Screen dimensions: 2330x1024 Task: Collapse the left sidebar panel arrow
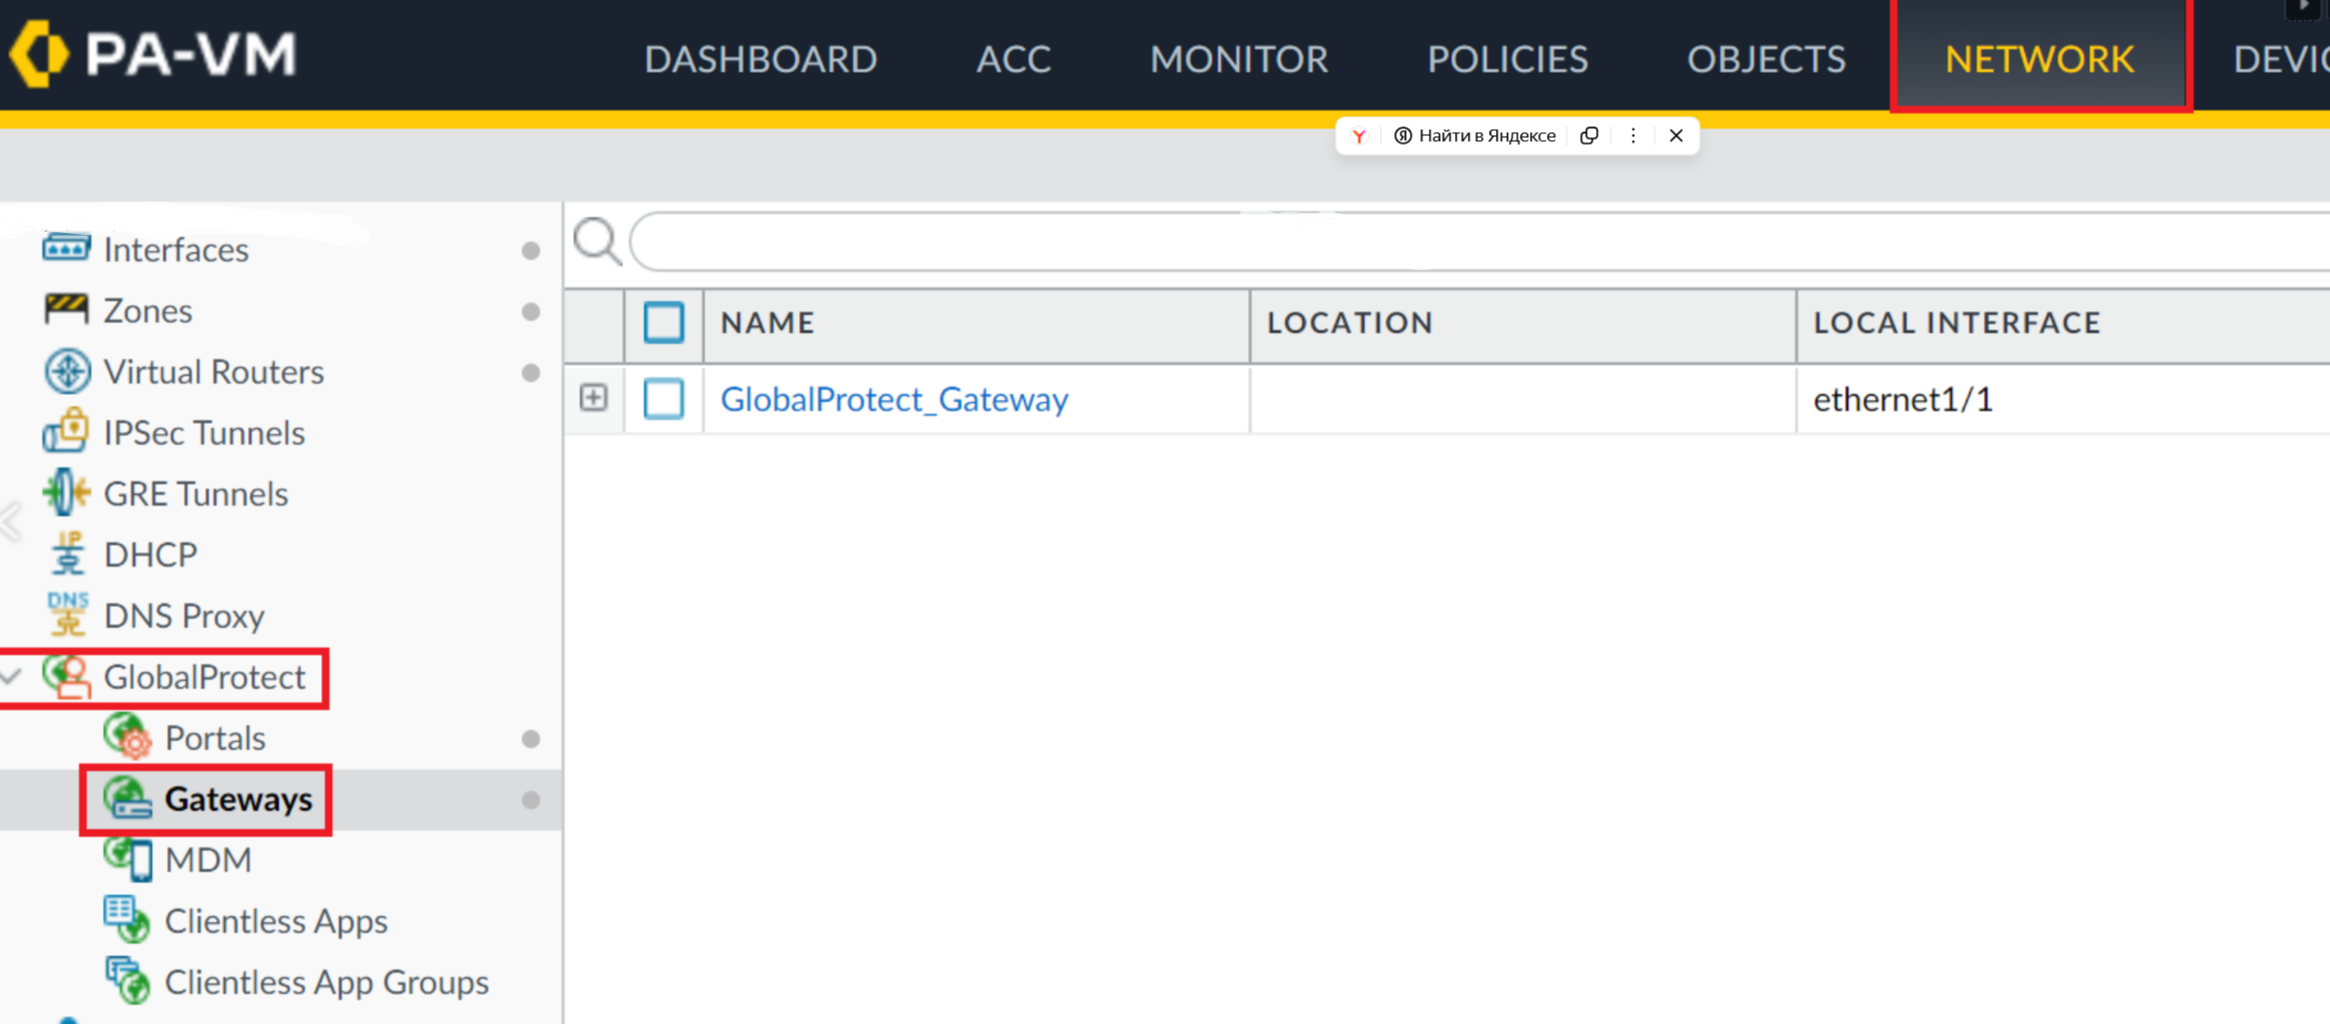point(12,521)
